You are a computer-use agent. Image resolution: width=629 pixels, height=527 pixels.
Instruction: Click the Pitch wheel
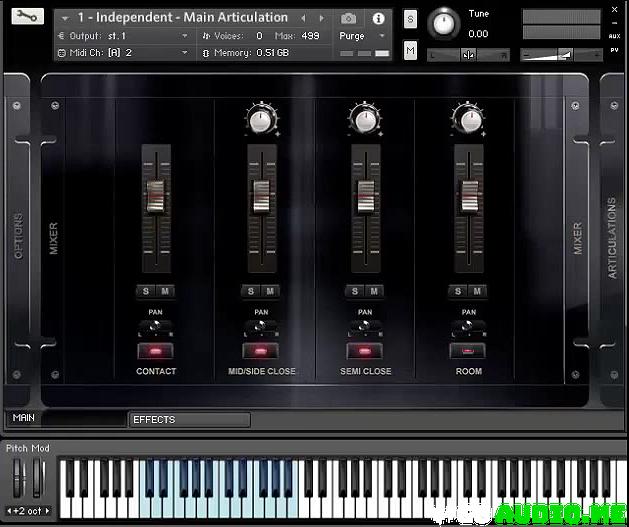click(18, 477)
